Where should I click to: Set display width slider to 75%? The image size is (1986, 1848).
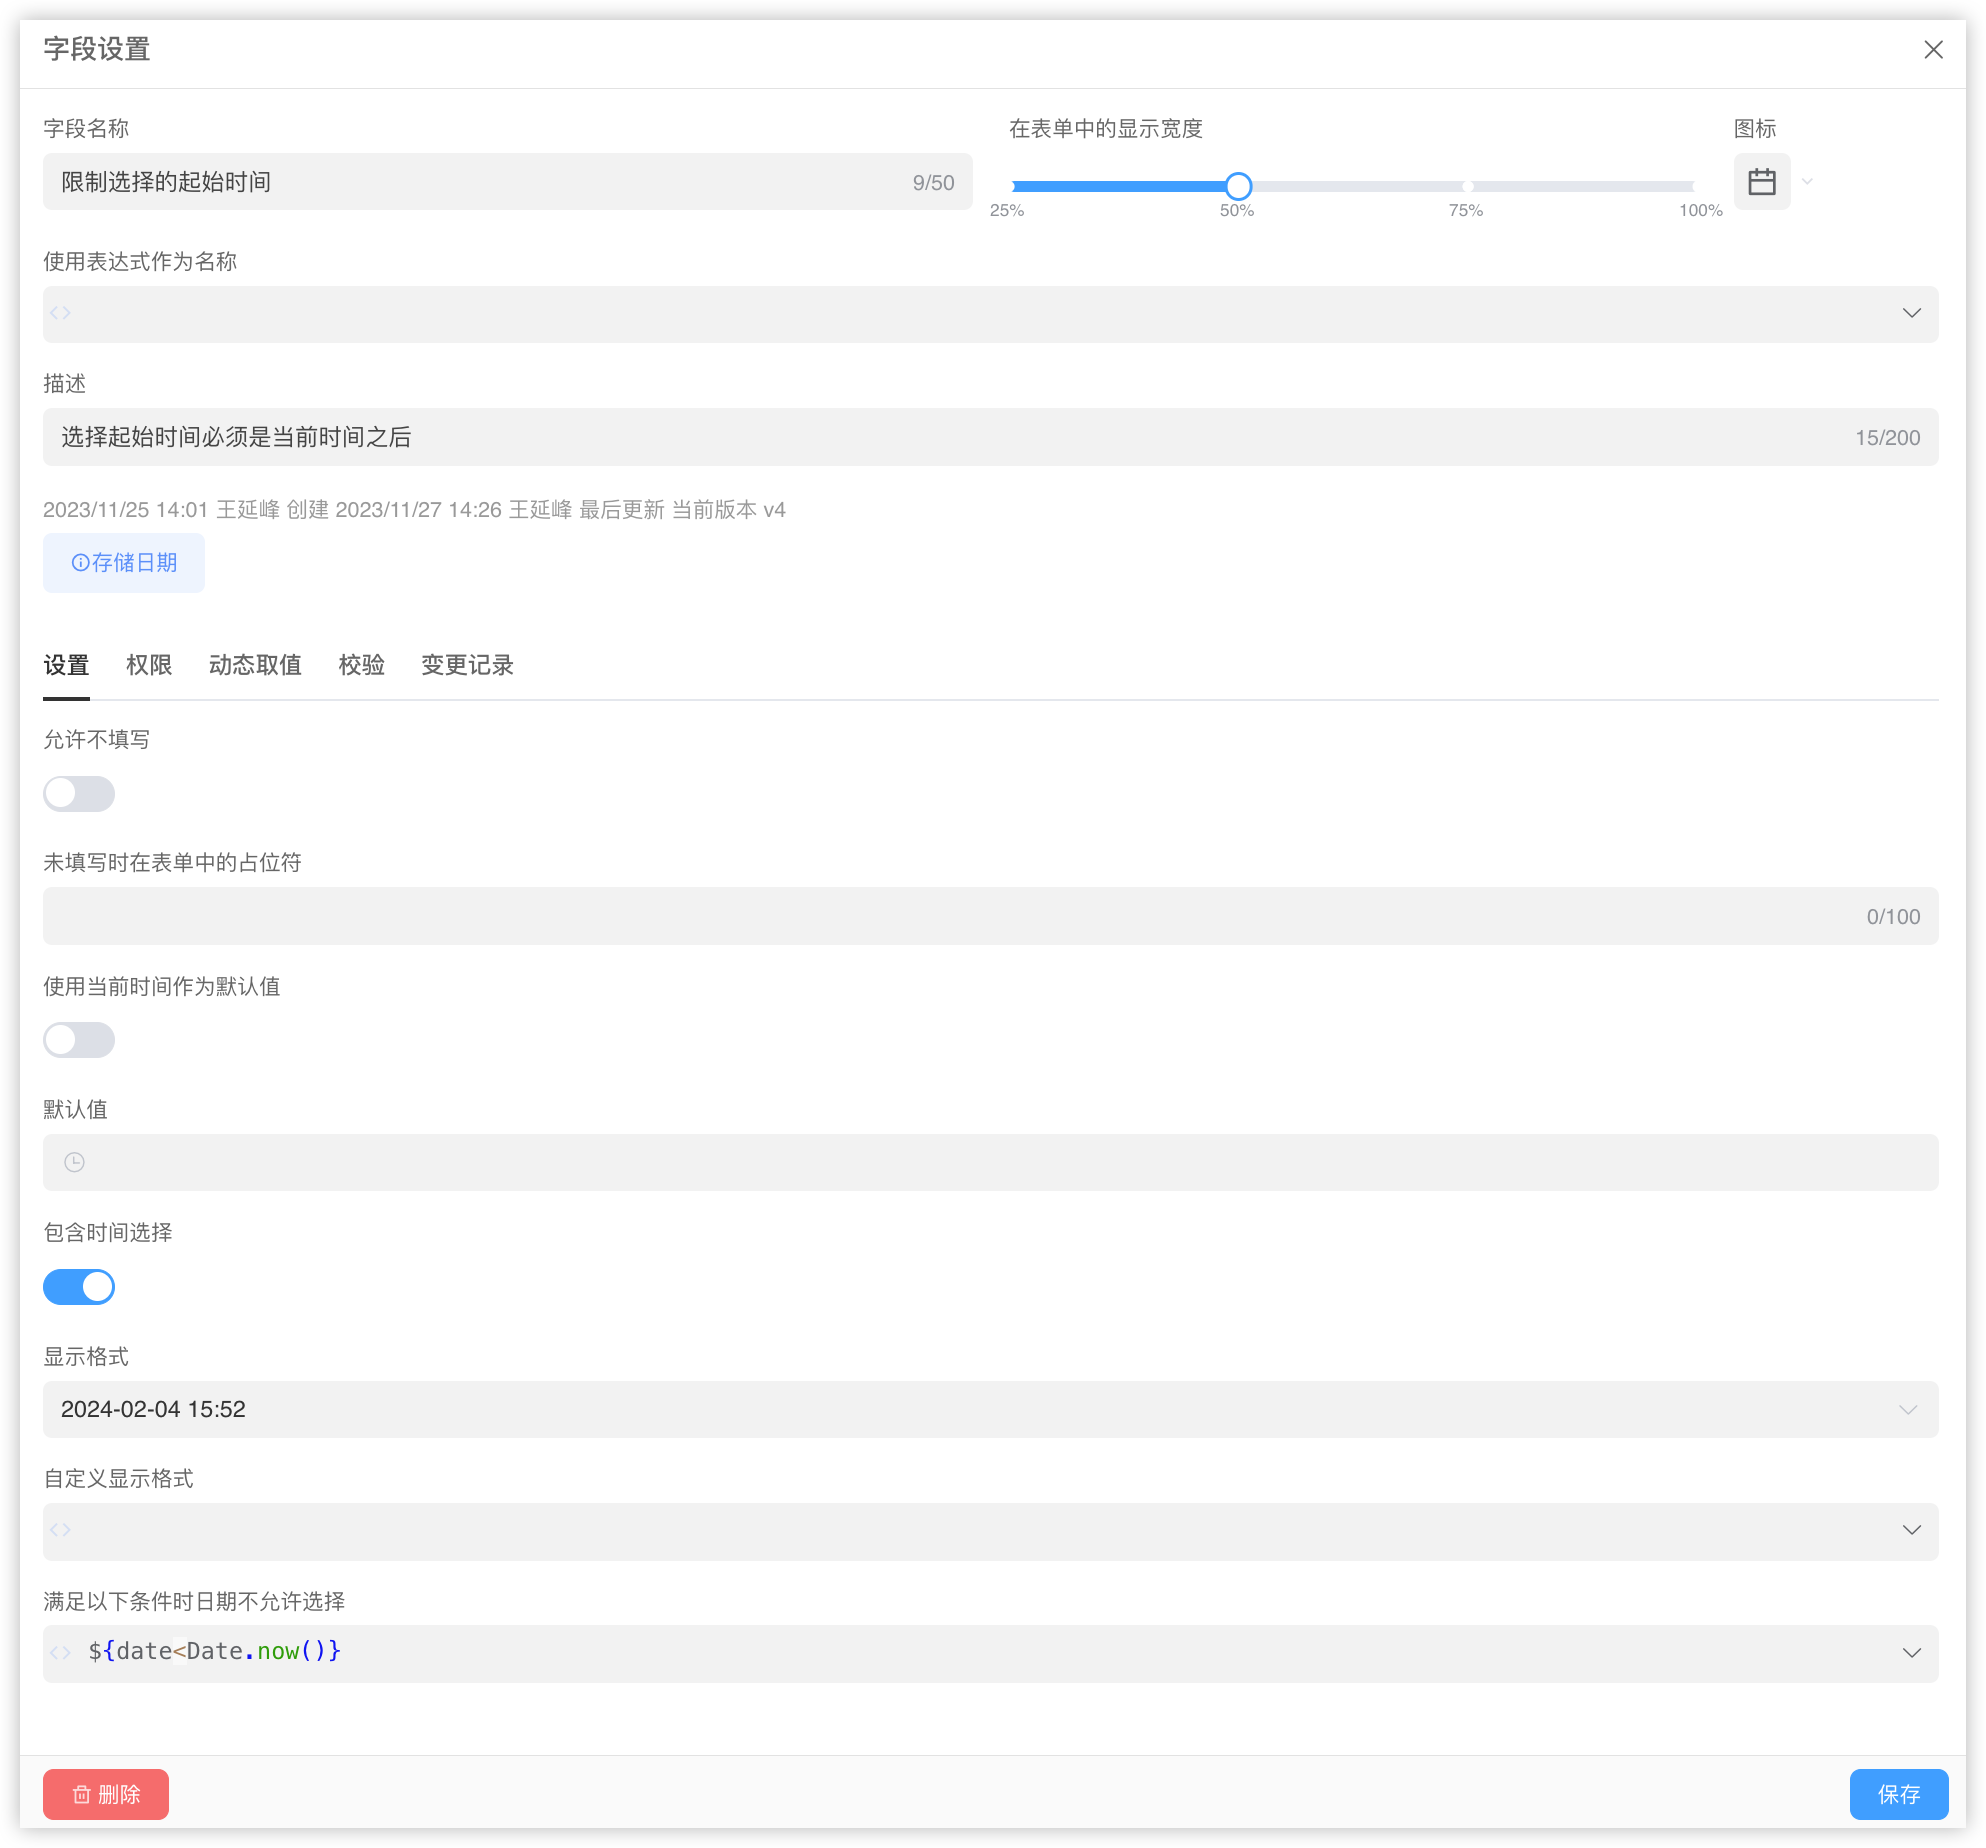pyautogui.click(x=1467, y=187)
